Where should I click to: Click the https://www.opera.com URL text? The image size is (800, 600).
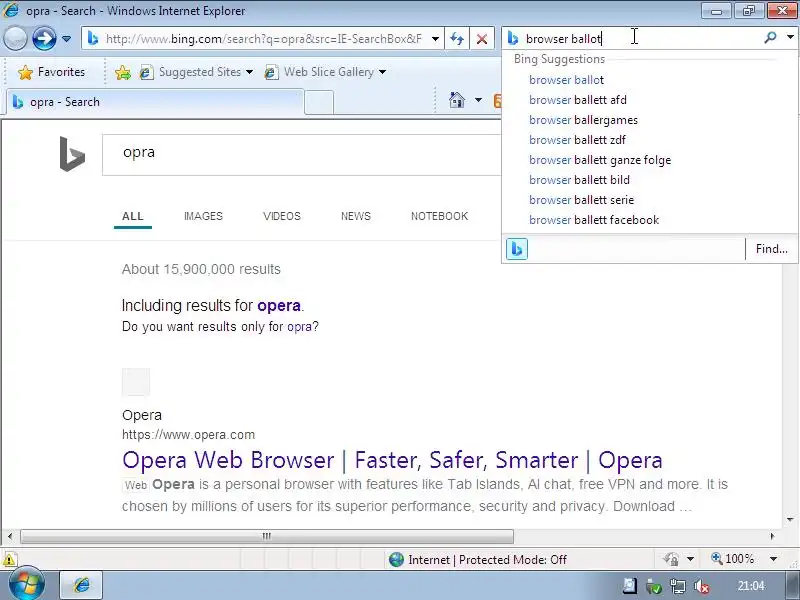tap(188, 435)
